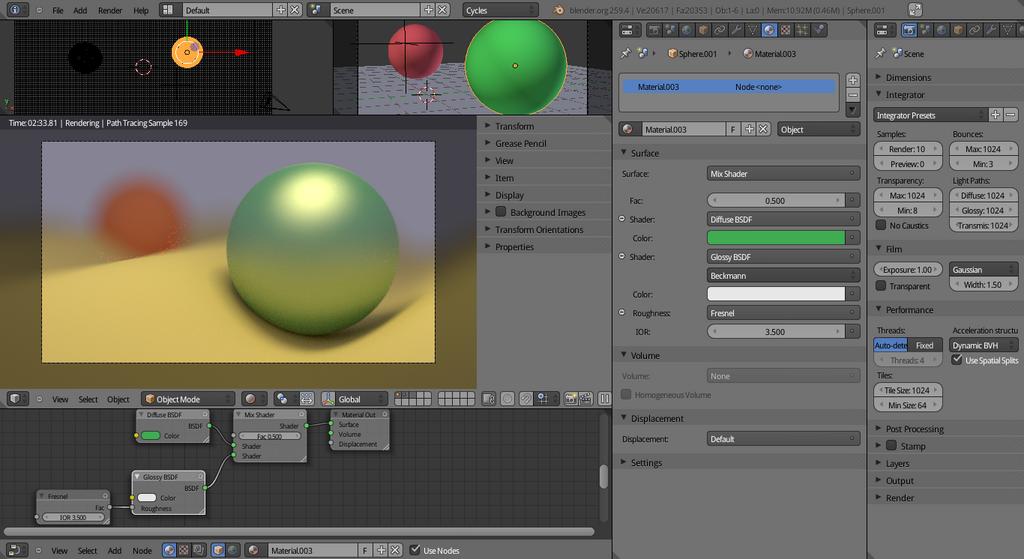Toggle the Use Spatial Splits checkbox

pyautogui.click(x=957, y=360)
